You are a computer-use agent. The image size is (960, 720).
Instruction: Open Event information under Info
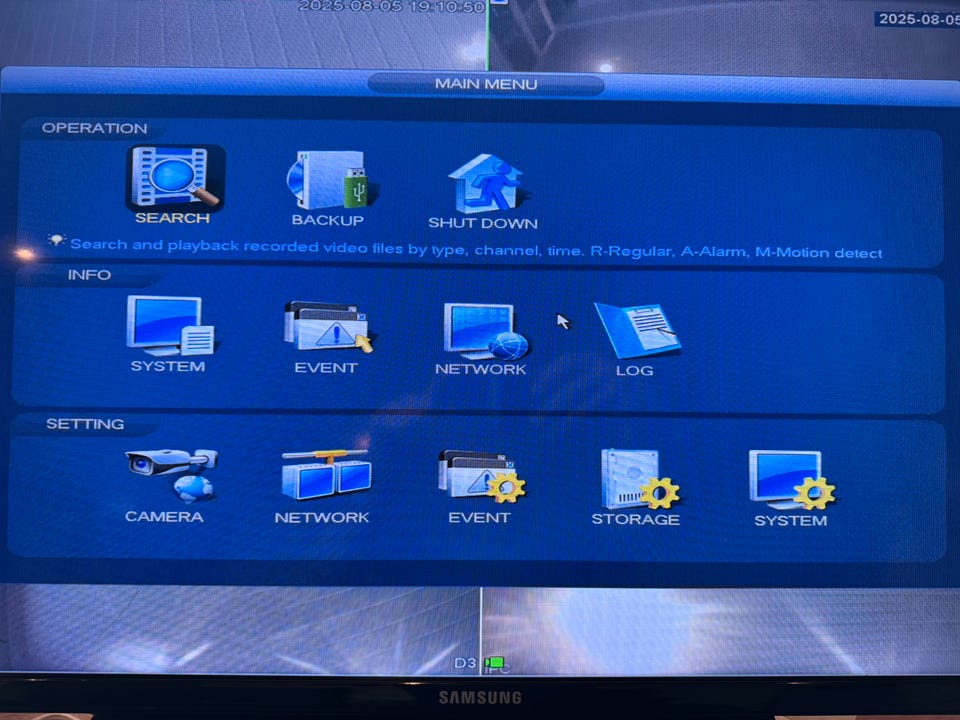[328, 327]
